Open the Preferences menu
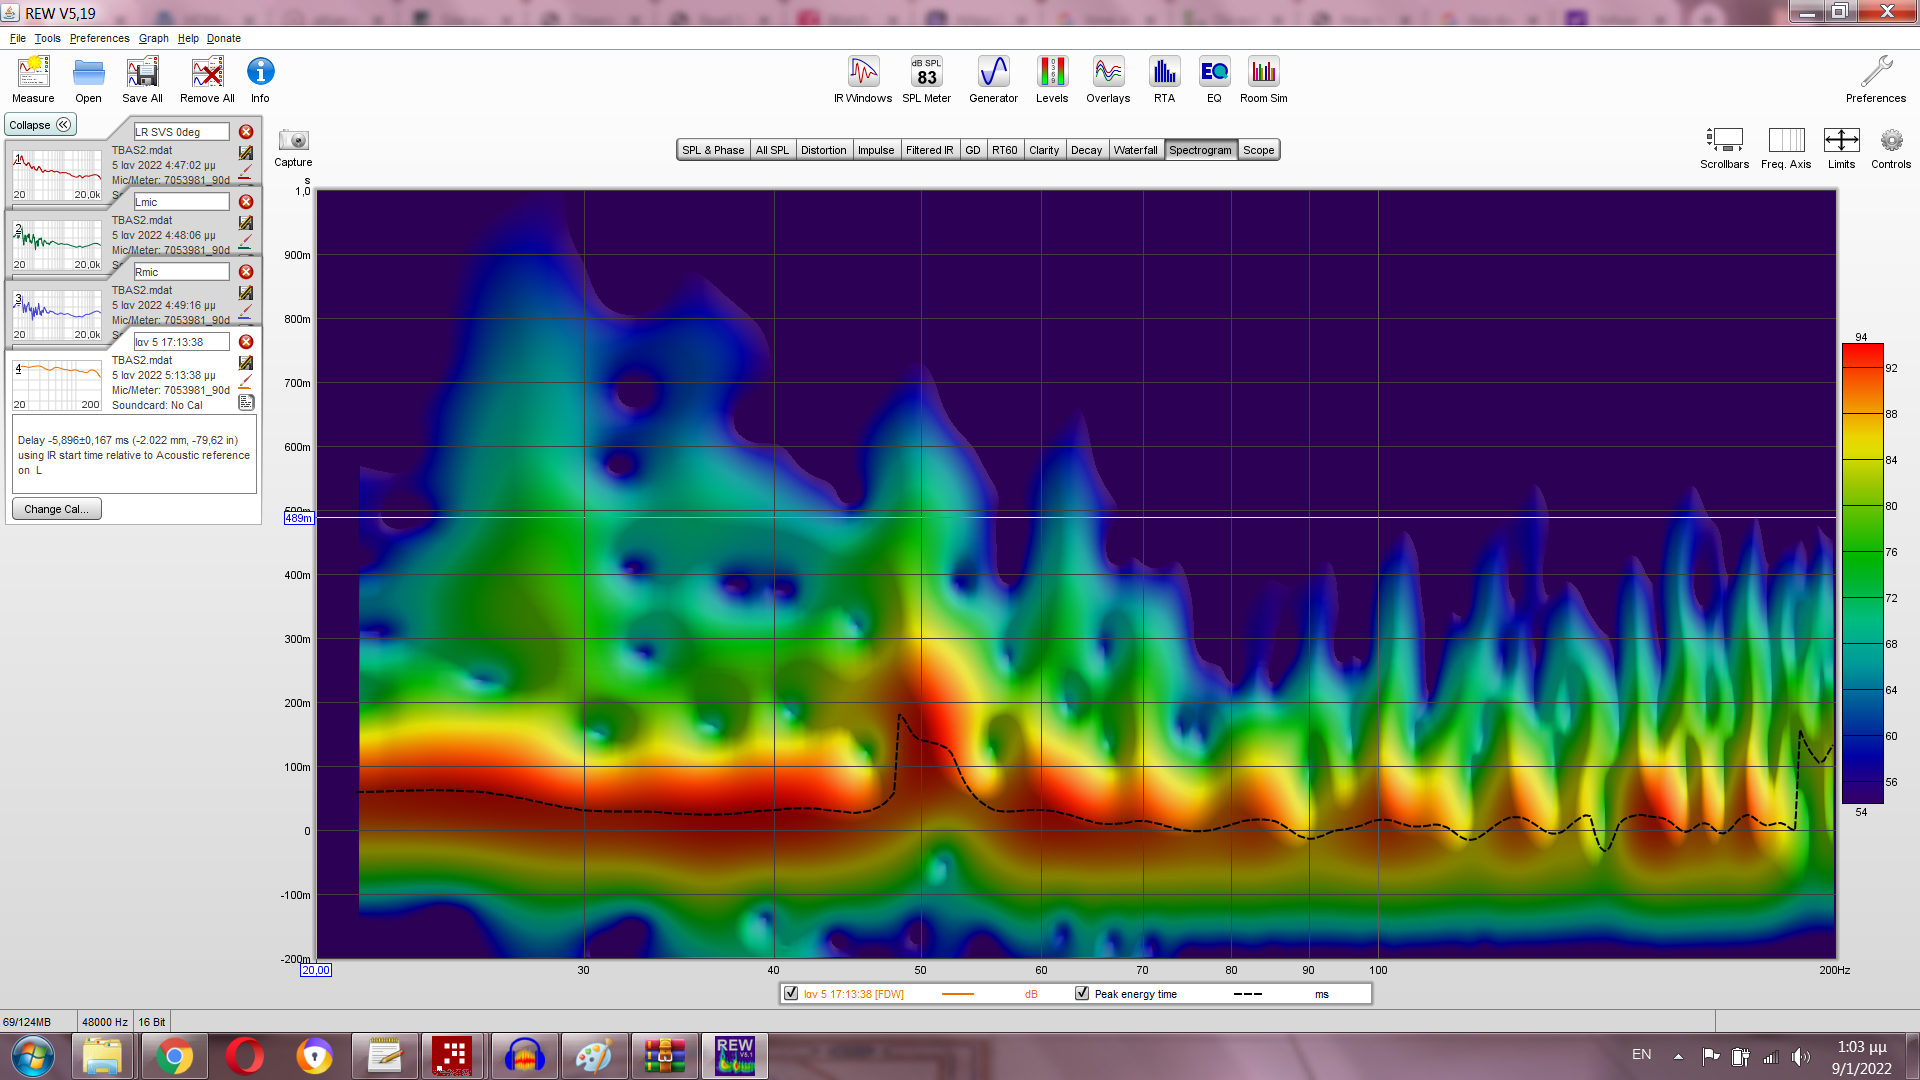1920x1080 pixels. pos(99,38)
